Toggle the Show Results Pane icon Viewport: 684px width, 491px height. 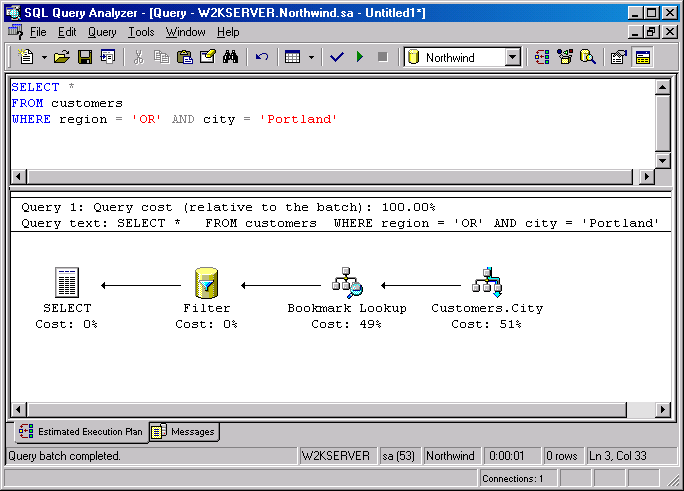coord(642,57)
